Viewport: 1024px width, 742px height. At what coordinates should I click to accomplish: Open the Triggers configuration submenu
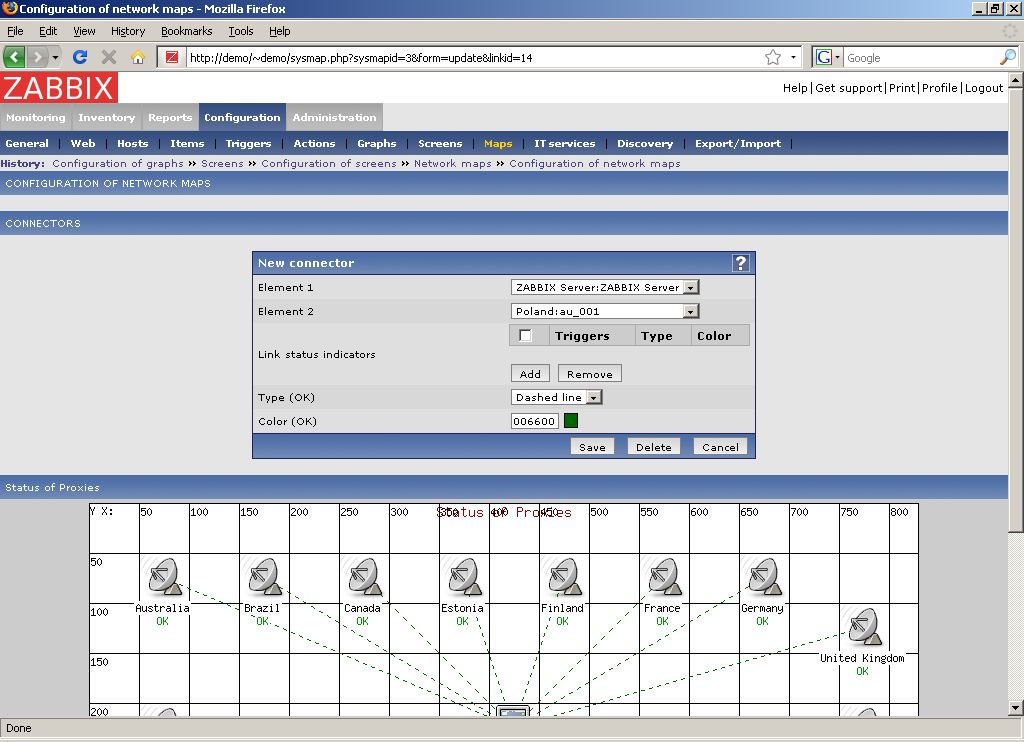248,144
